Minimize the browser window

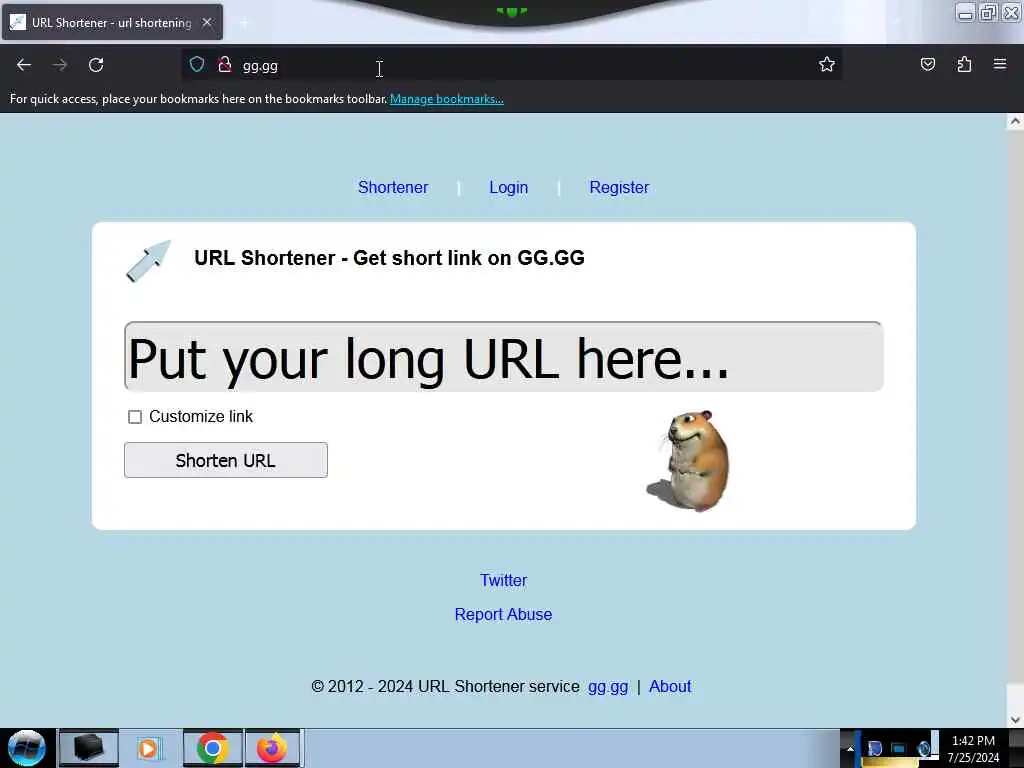[965, 12]
